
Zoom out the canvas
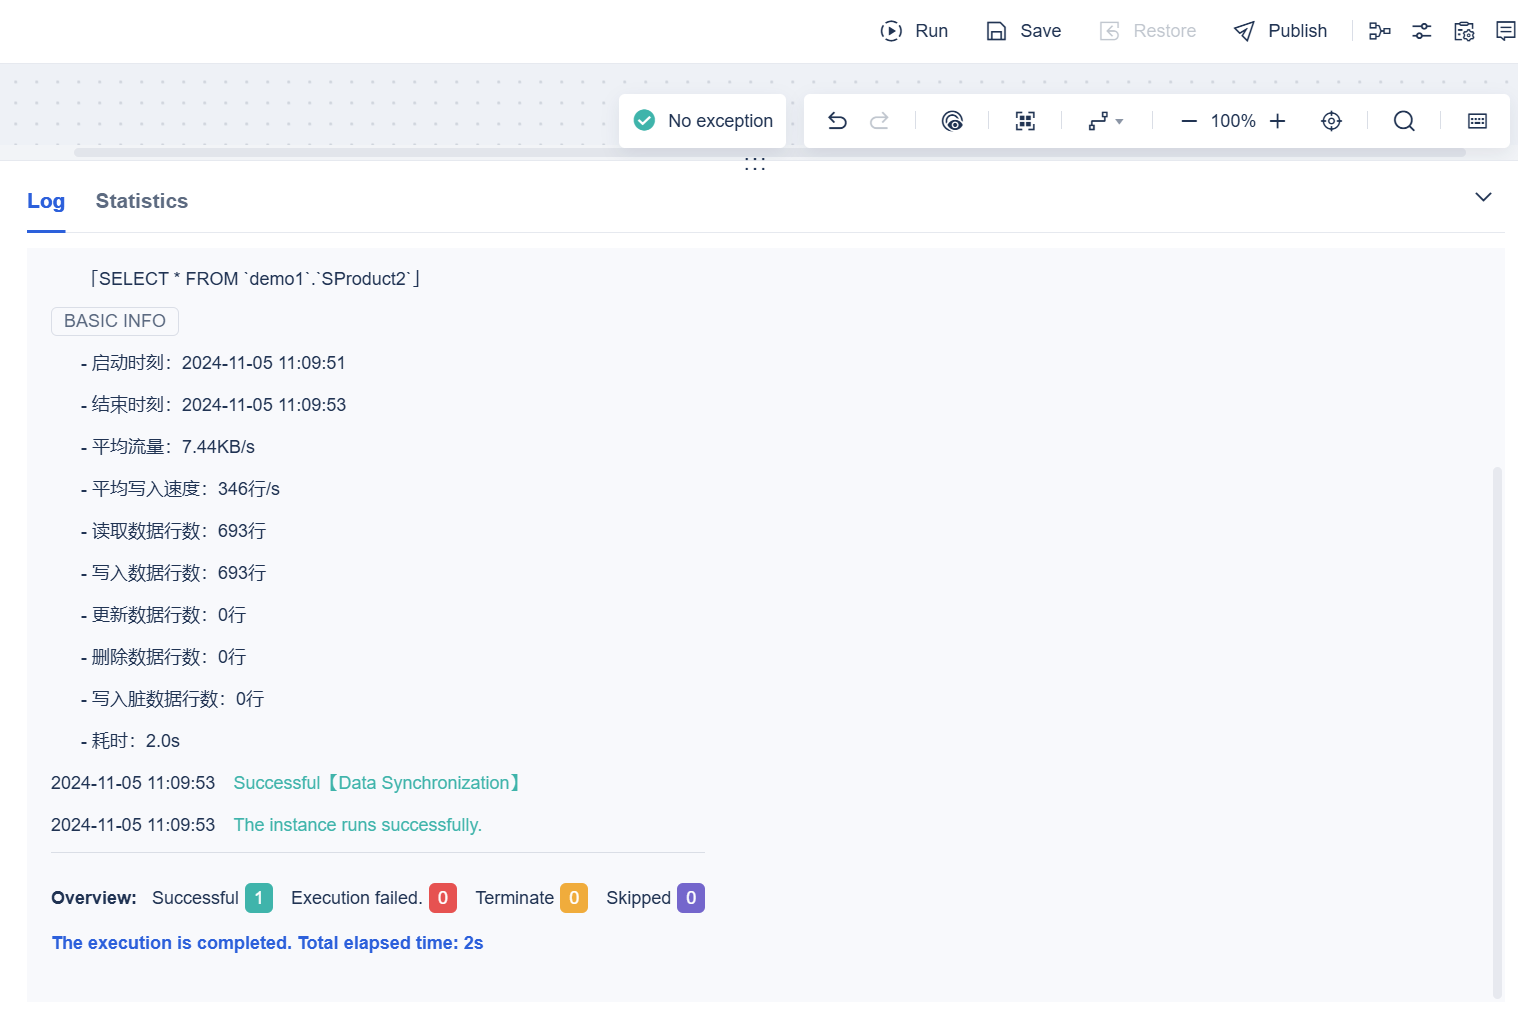tap(1189, 121)
